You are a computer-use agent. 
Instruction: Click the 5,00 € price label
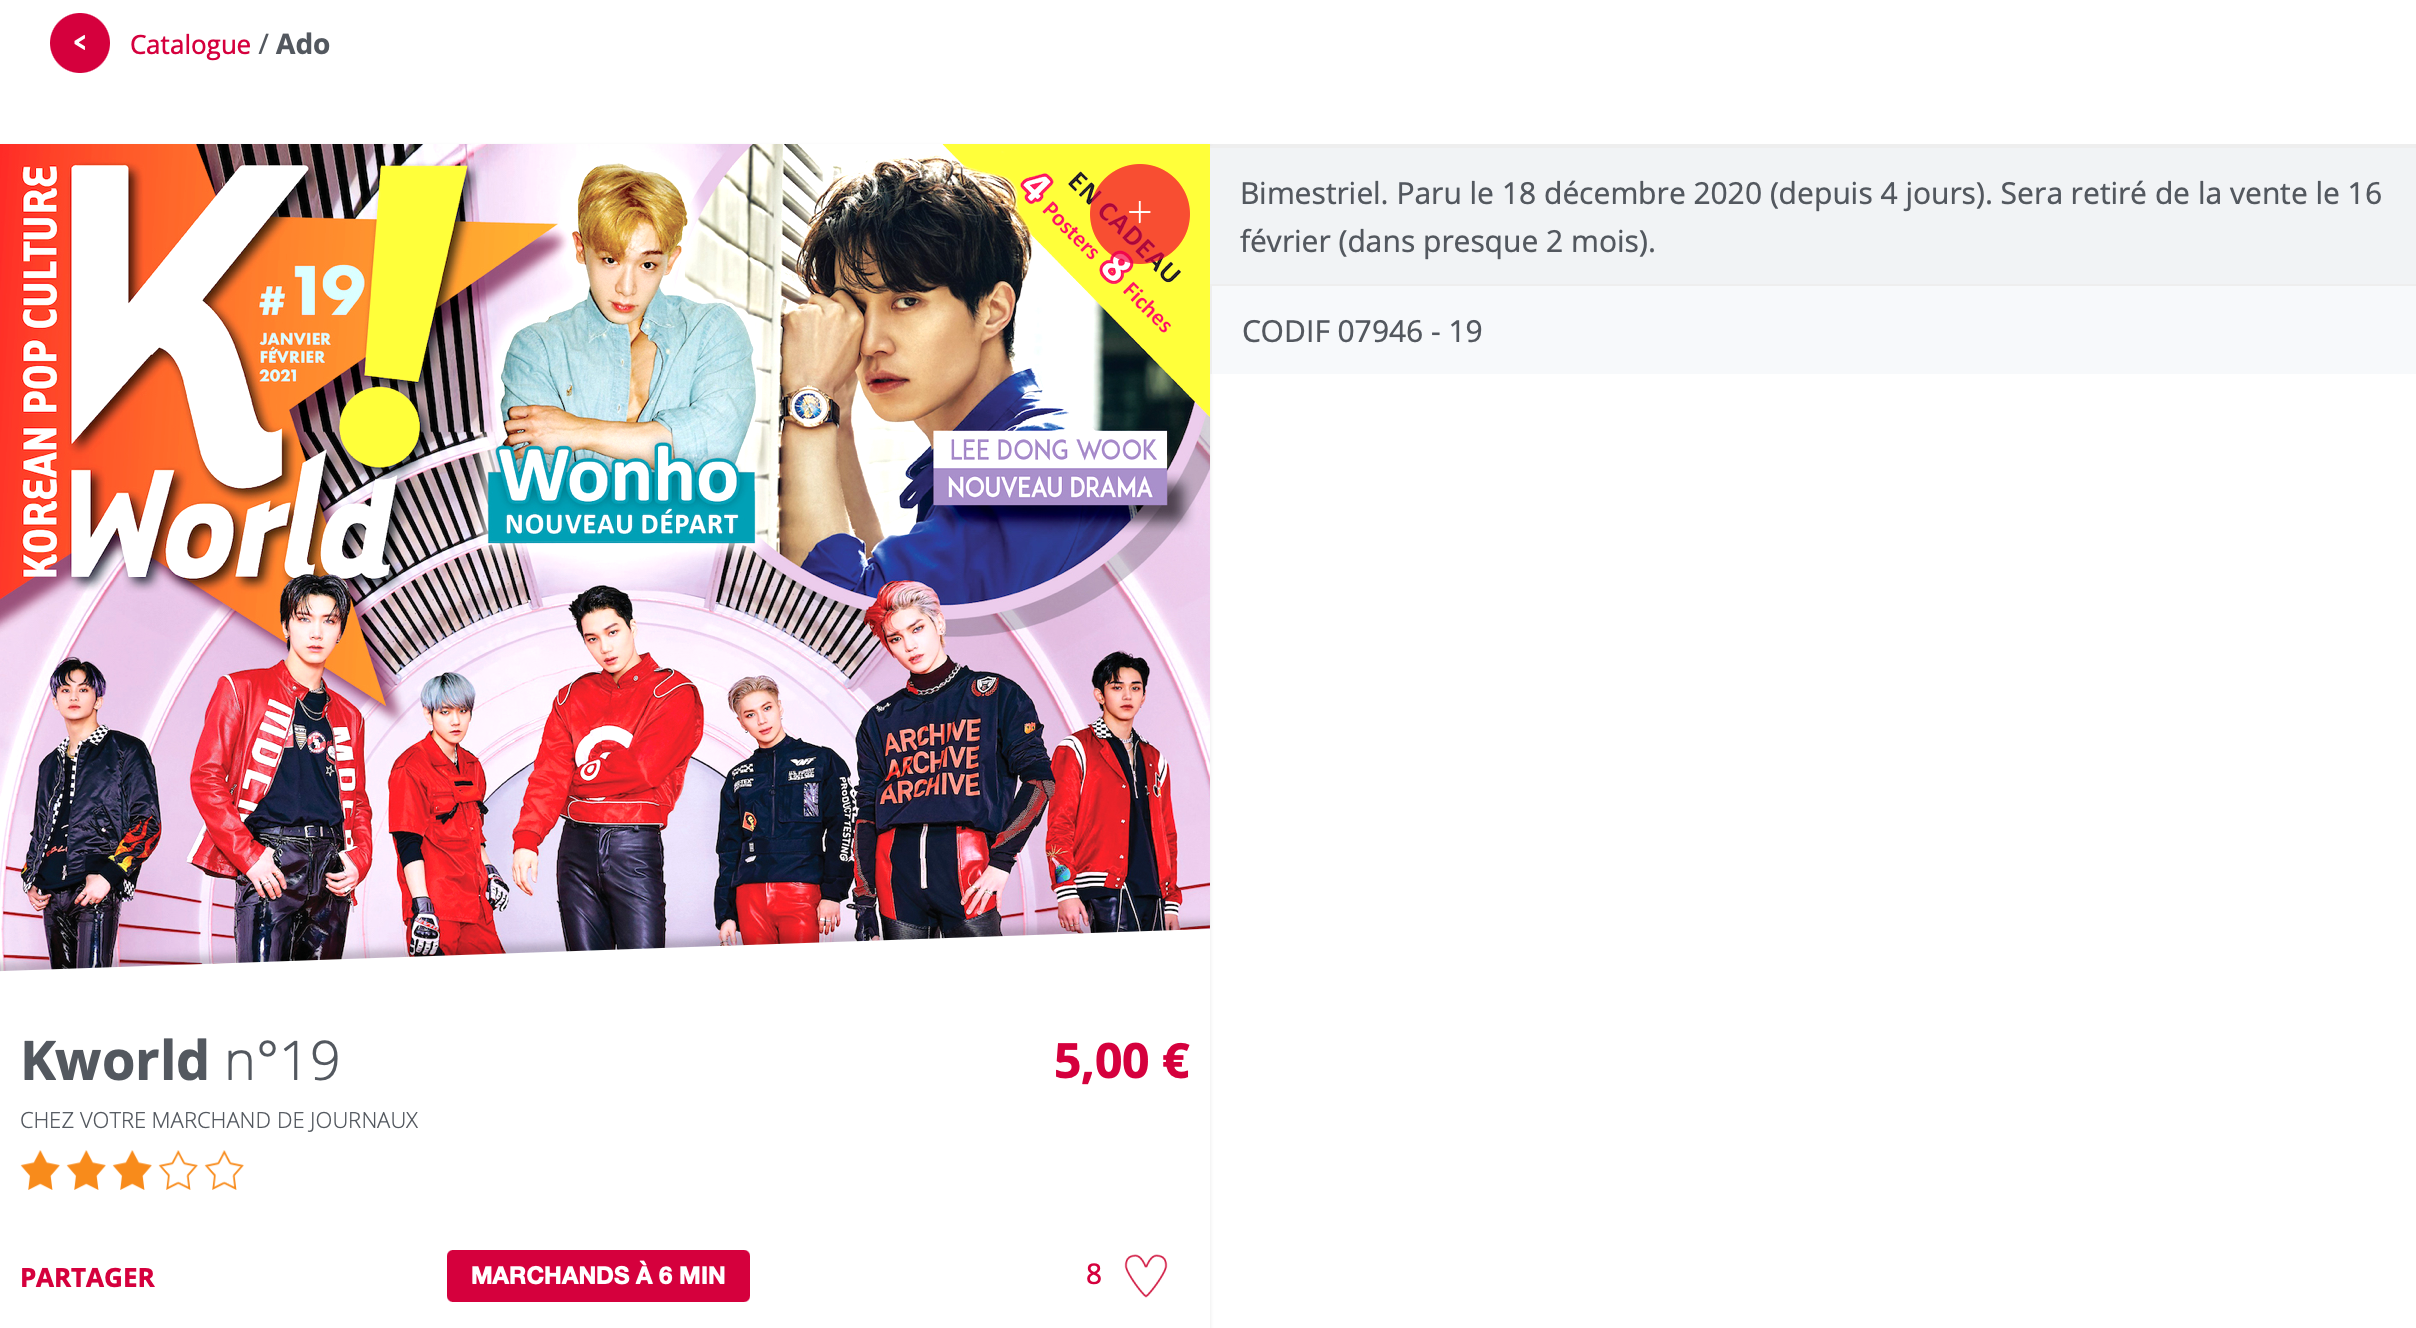[1121, 1061]
